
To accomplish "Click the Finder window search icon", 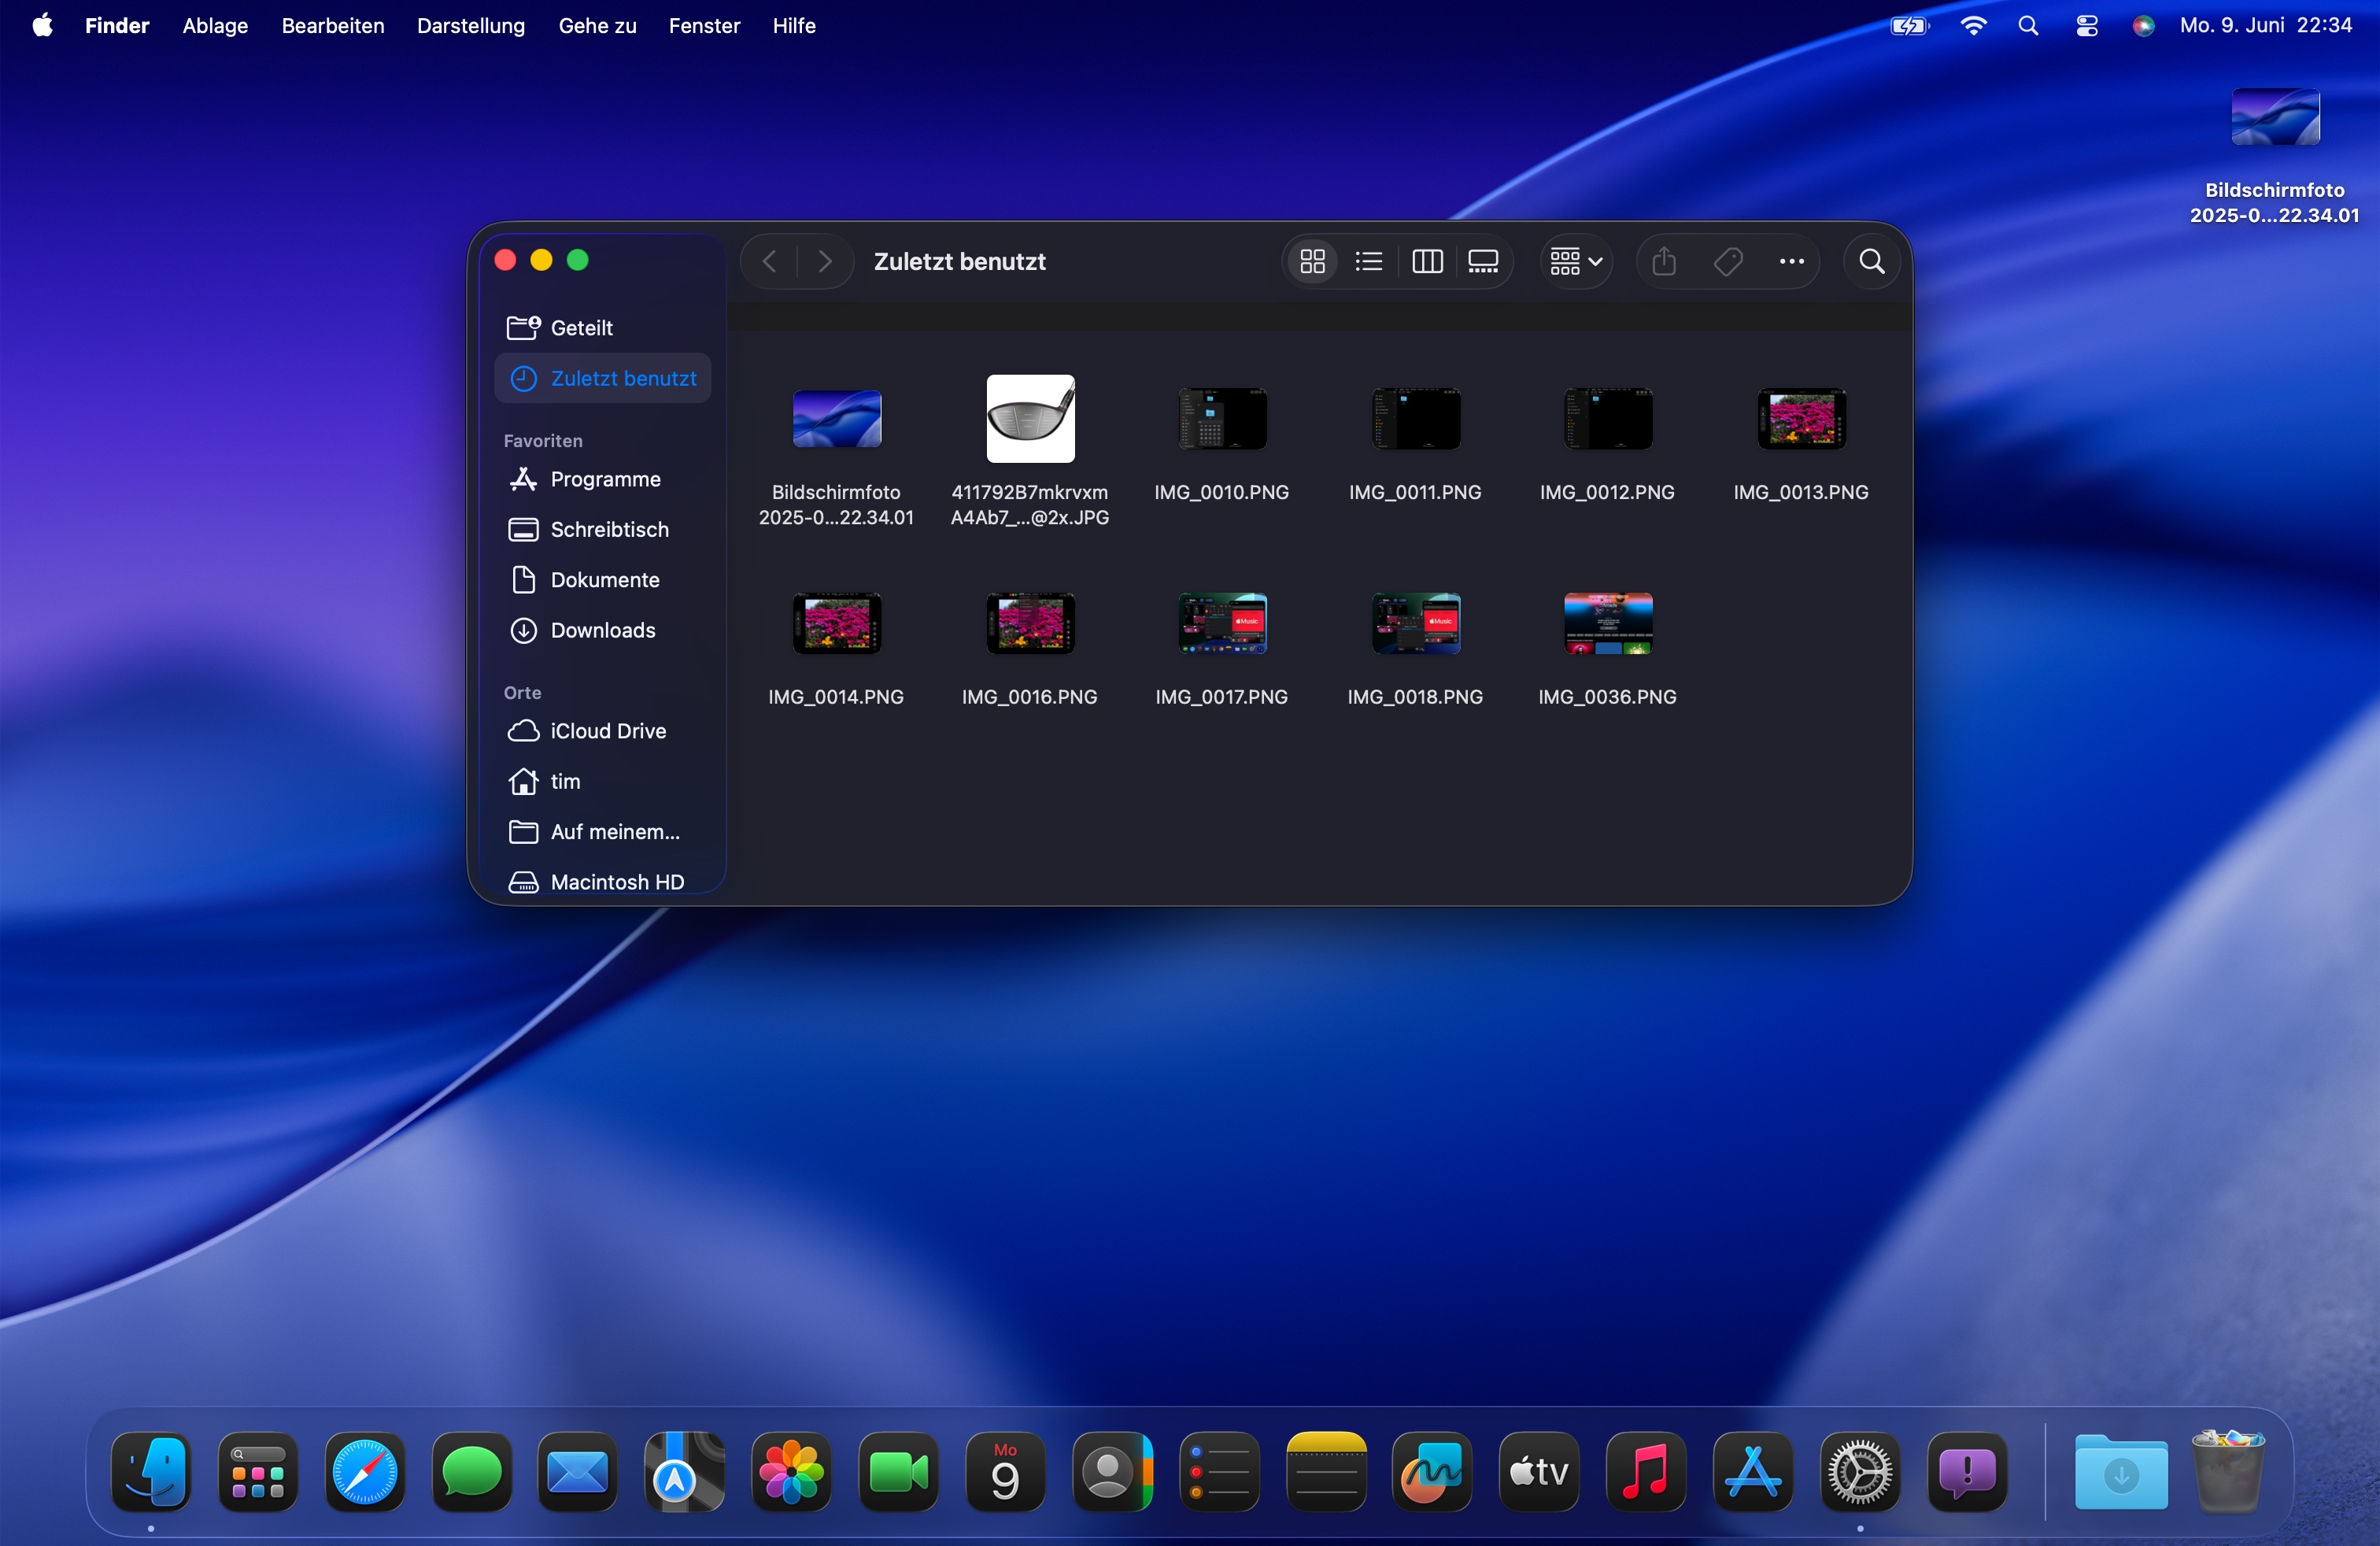I will 1872,262.
